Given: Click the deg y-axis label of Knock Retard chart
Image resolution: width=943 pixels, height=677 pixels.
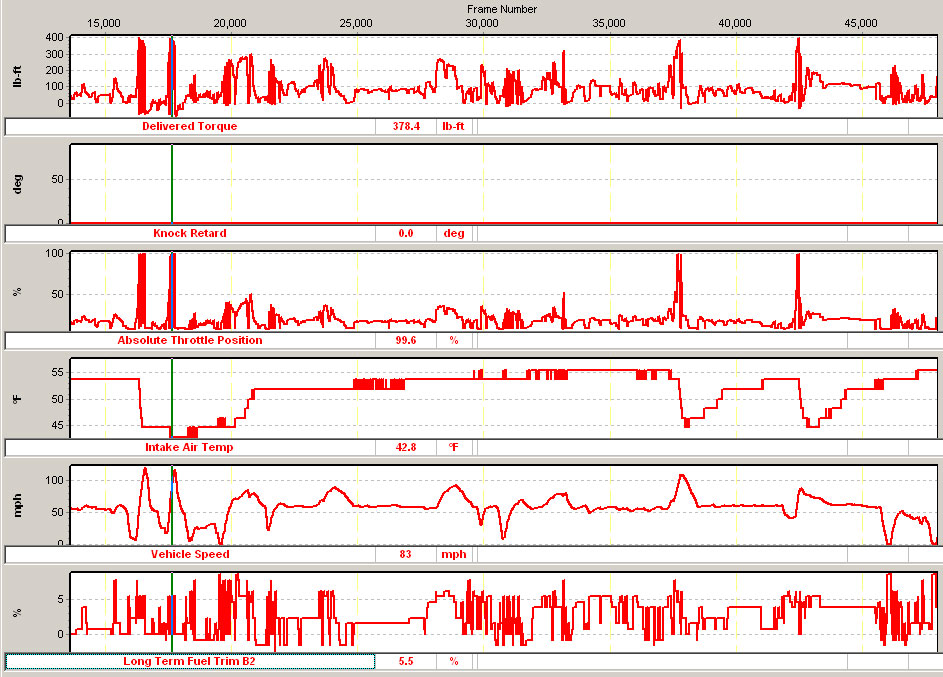Looking at the screenshot, I should pyautogui.click(x=17, y=184).
